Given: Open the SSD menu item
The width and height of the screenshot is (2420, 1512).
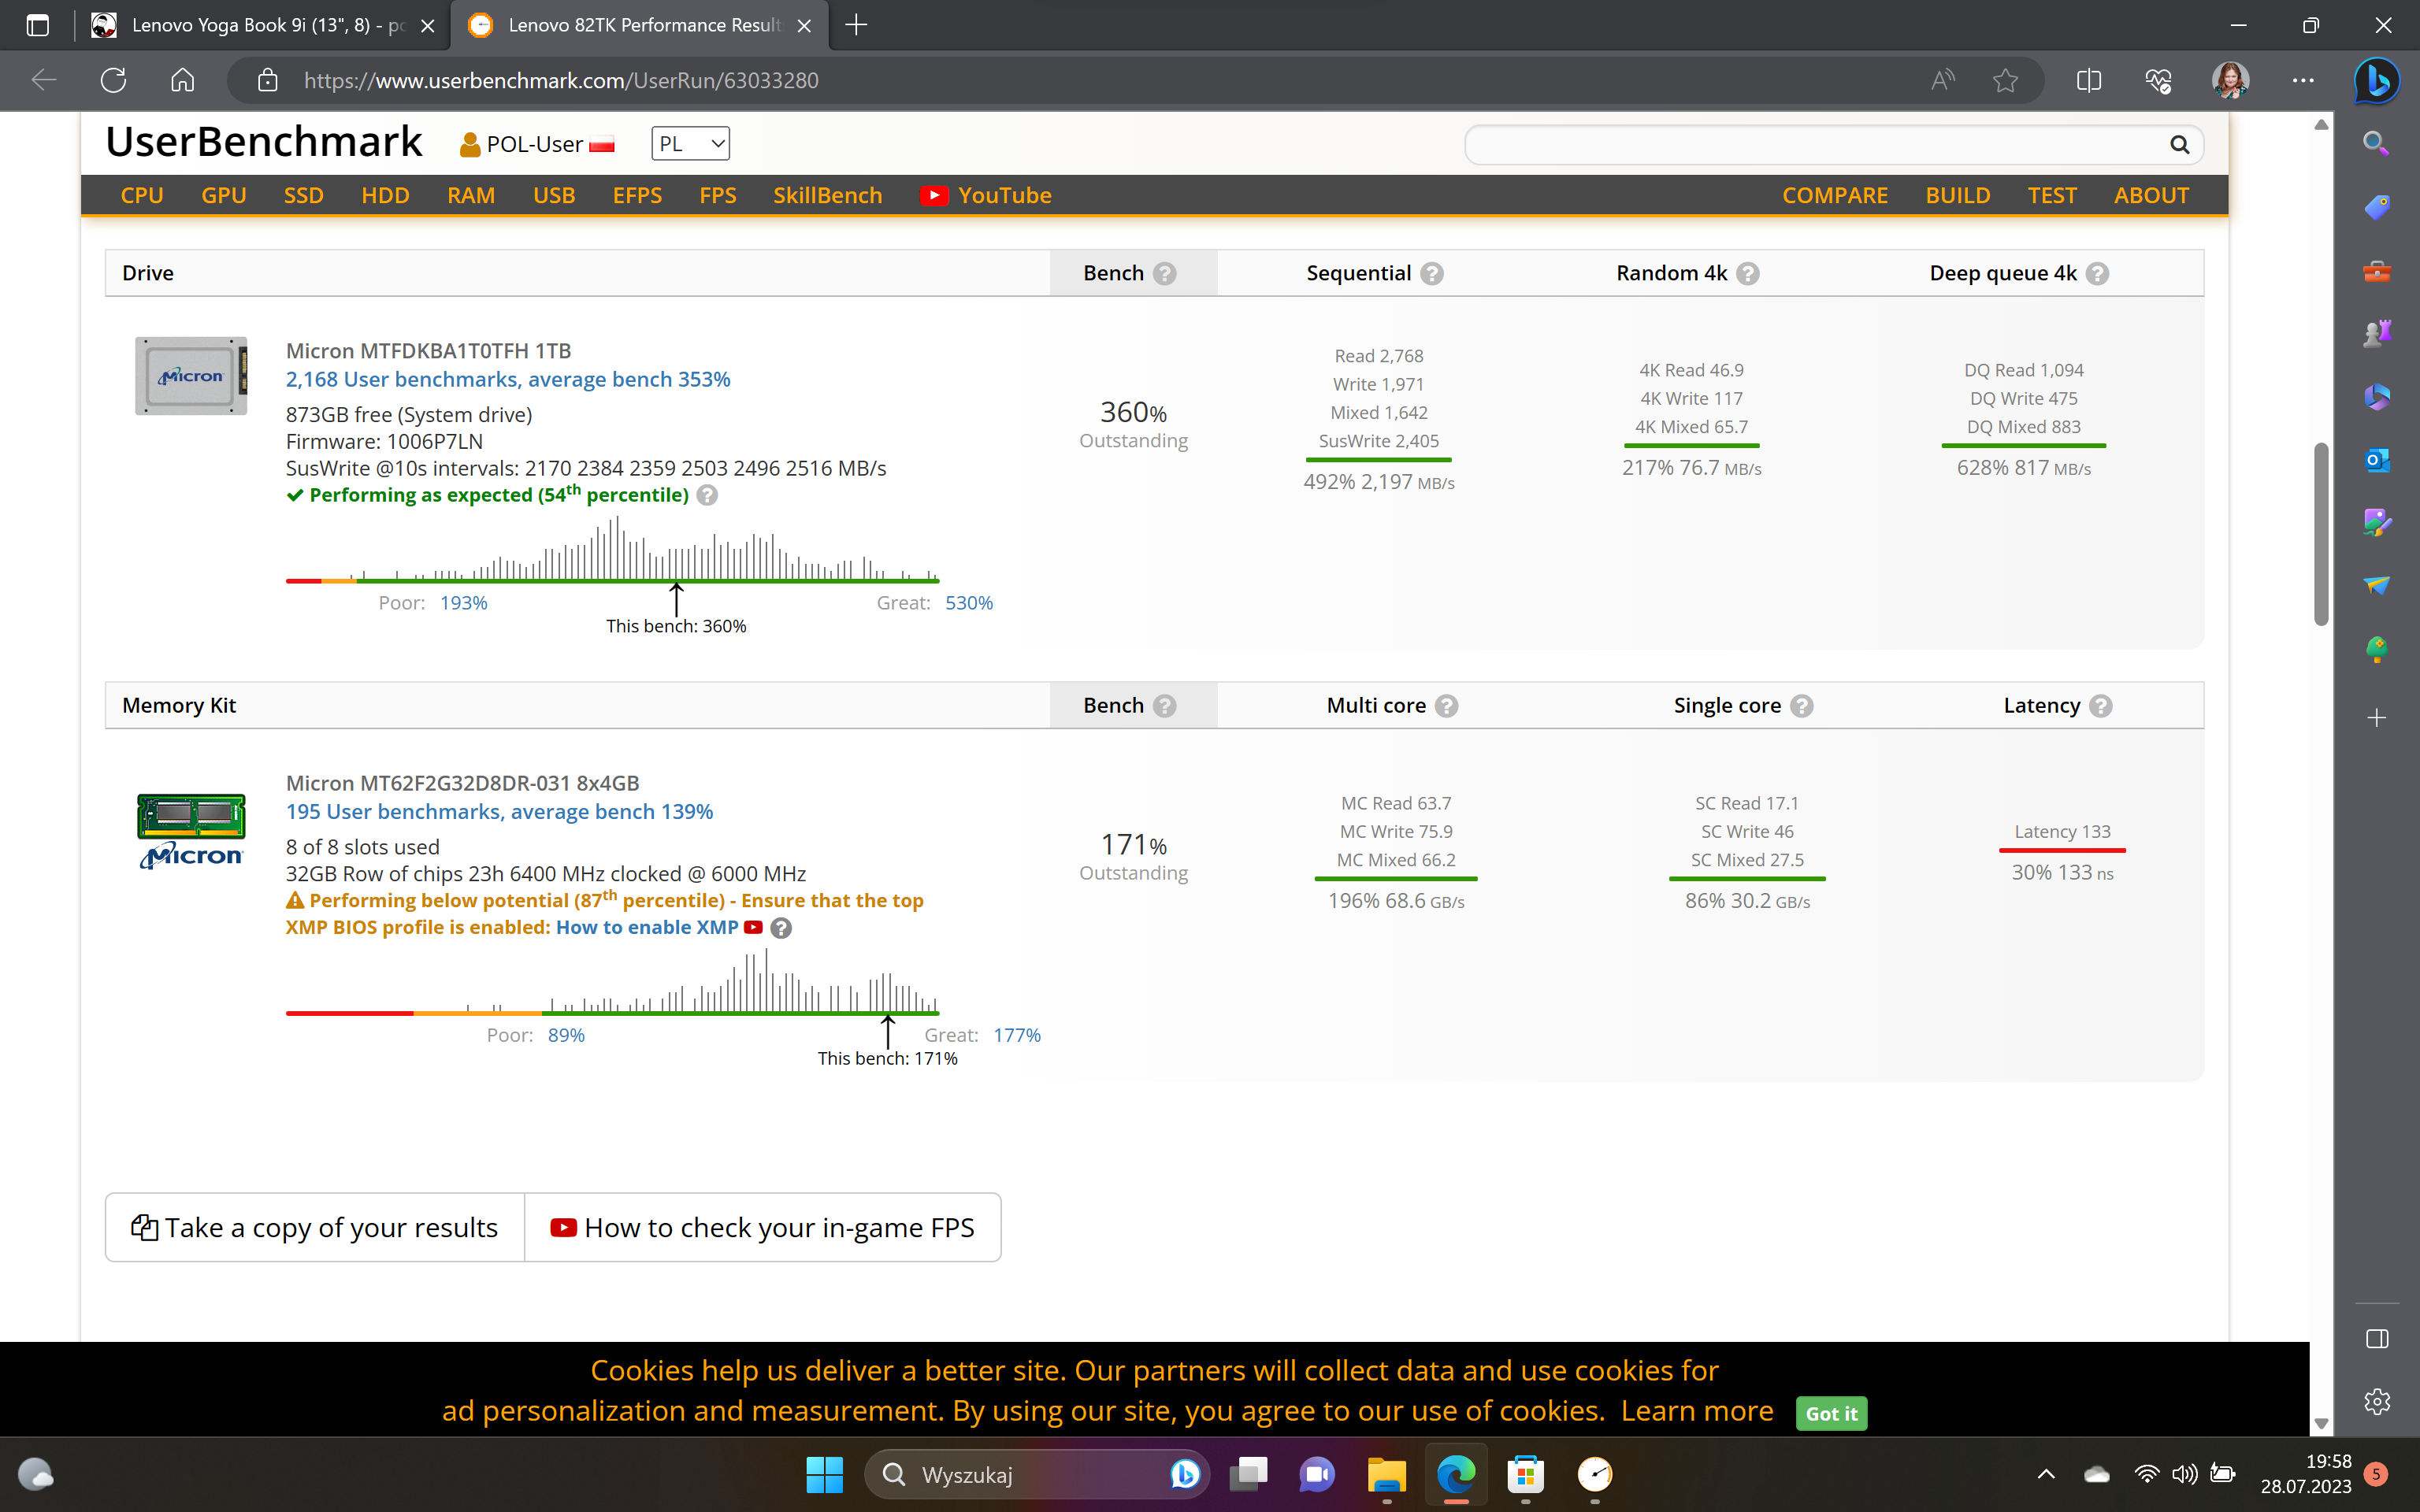Looking at the screenshot, I should point(303,195).
